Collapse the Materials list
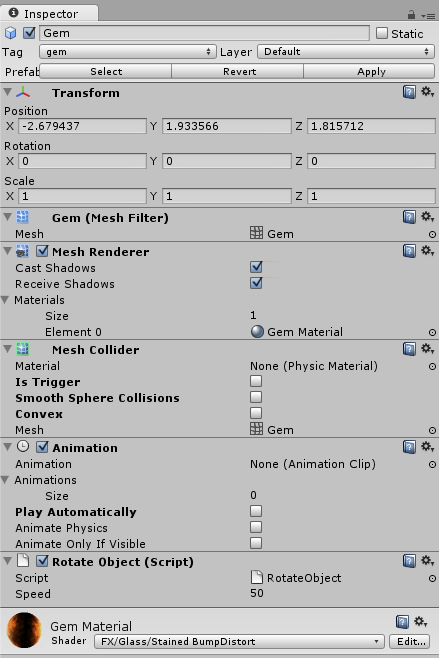The height and width of the screenshot is (658, 439). coord(5,300)
